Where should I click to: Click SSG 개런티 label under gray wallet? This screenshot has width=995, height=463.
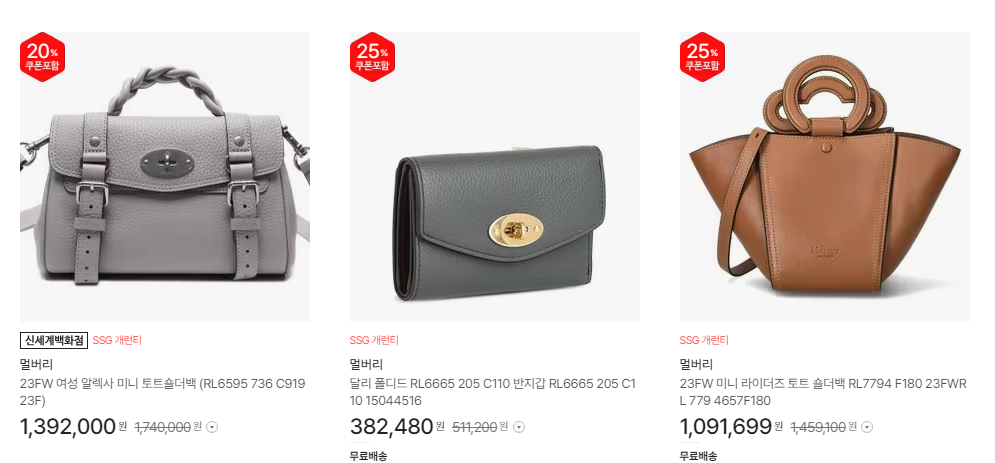(374, 341)
